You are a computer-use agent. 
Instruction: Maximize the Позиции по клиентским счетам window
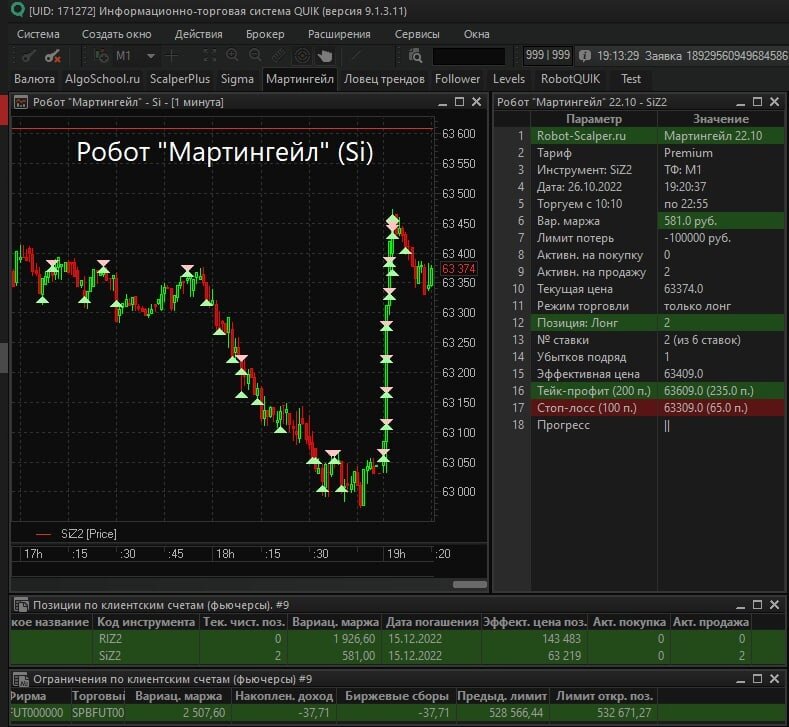click(757, 604)
